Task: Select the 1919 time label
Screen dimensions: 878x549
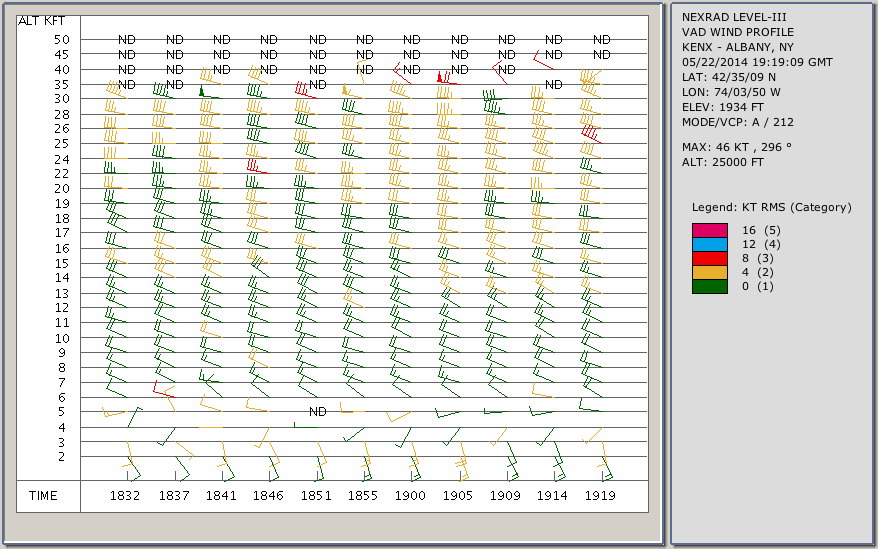Action: click(x=600, y=496)
